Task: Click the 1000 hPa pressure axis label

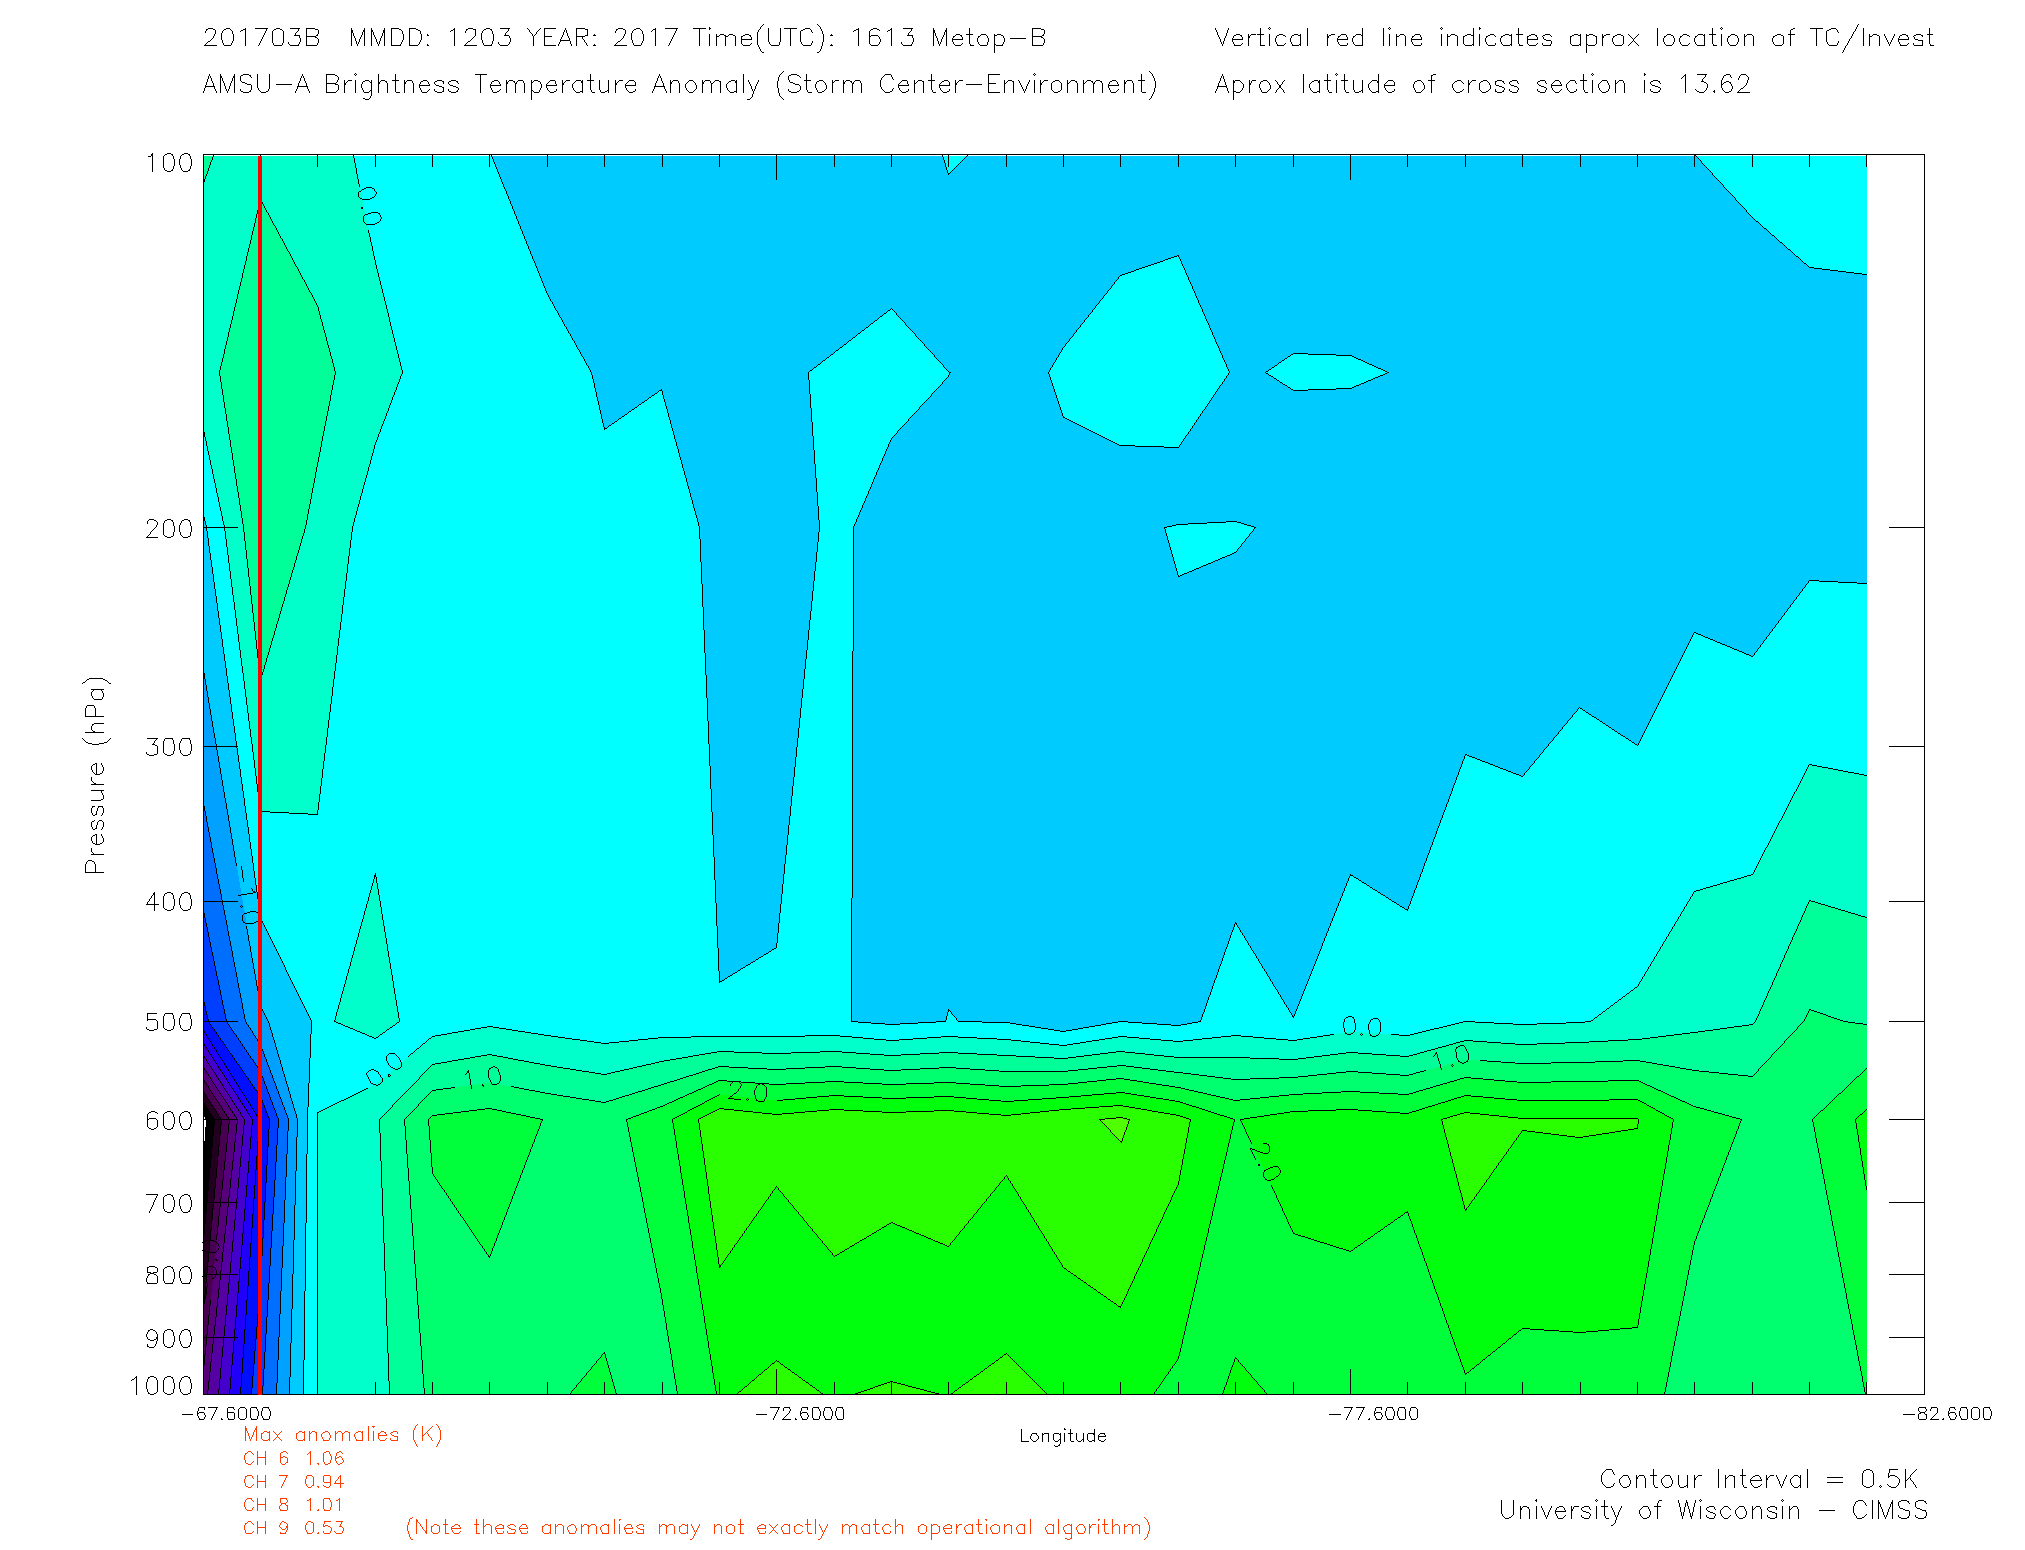Action: [x=161, y=1385]
